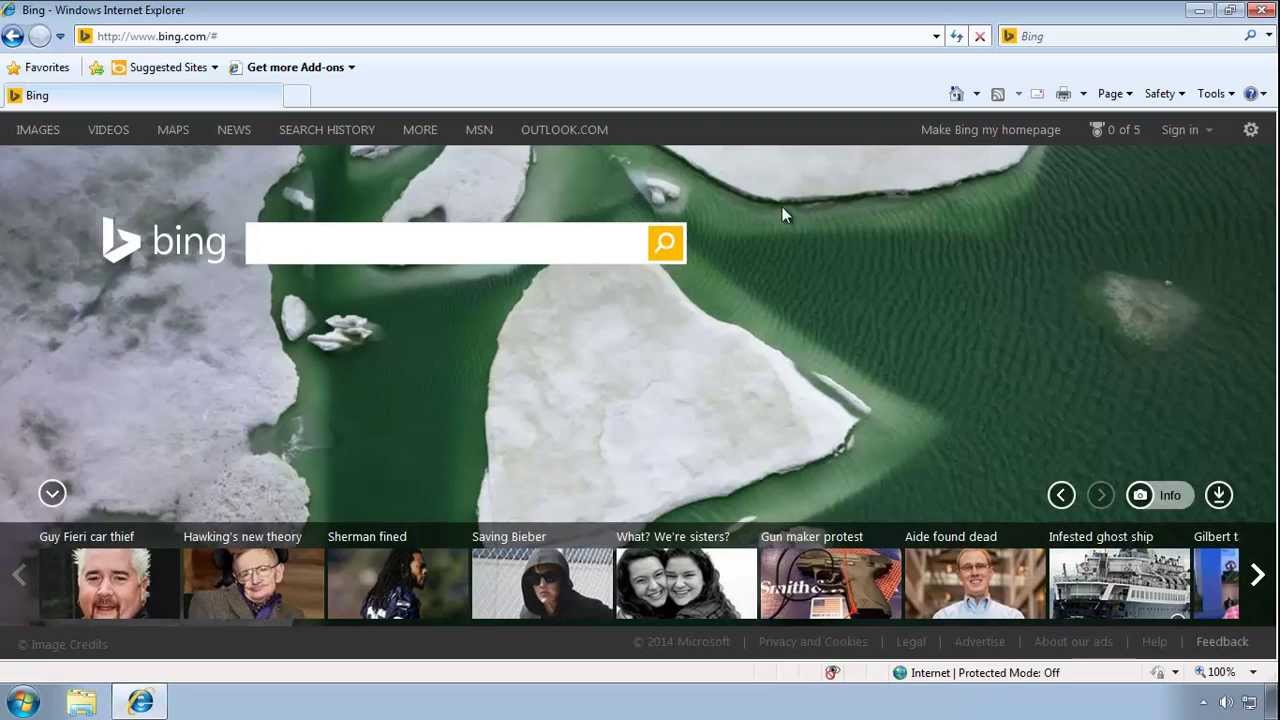This screenshot has width=1280, height=720.
Task: Click the Bing logo
Action: 164,242
